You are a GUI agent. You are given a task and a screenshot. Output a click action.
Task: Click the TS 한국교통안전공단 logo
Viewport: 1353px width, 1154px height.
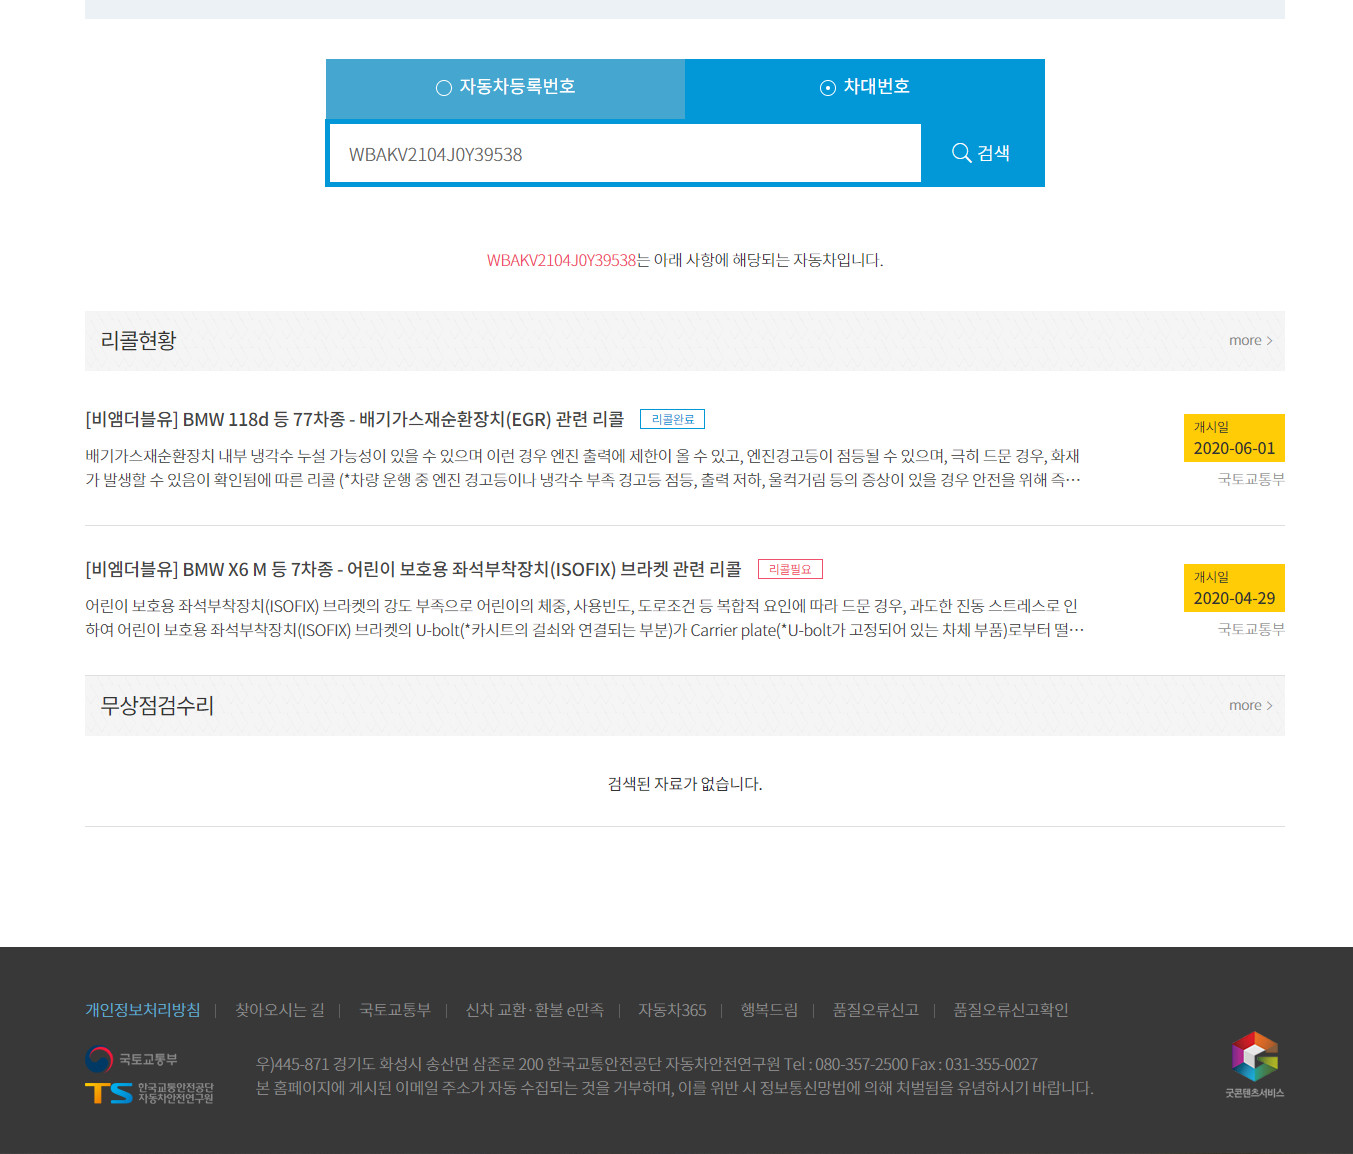tap(149, 1093)
